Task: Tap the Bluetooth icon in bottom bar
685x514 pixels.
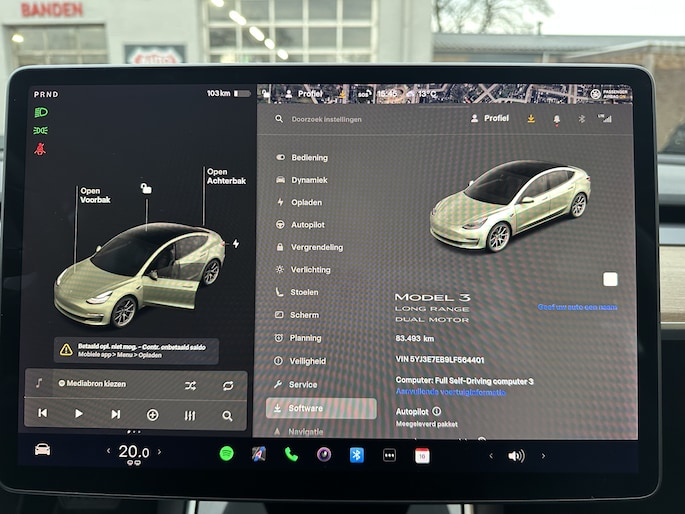Action: (356, 455)
